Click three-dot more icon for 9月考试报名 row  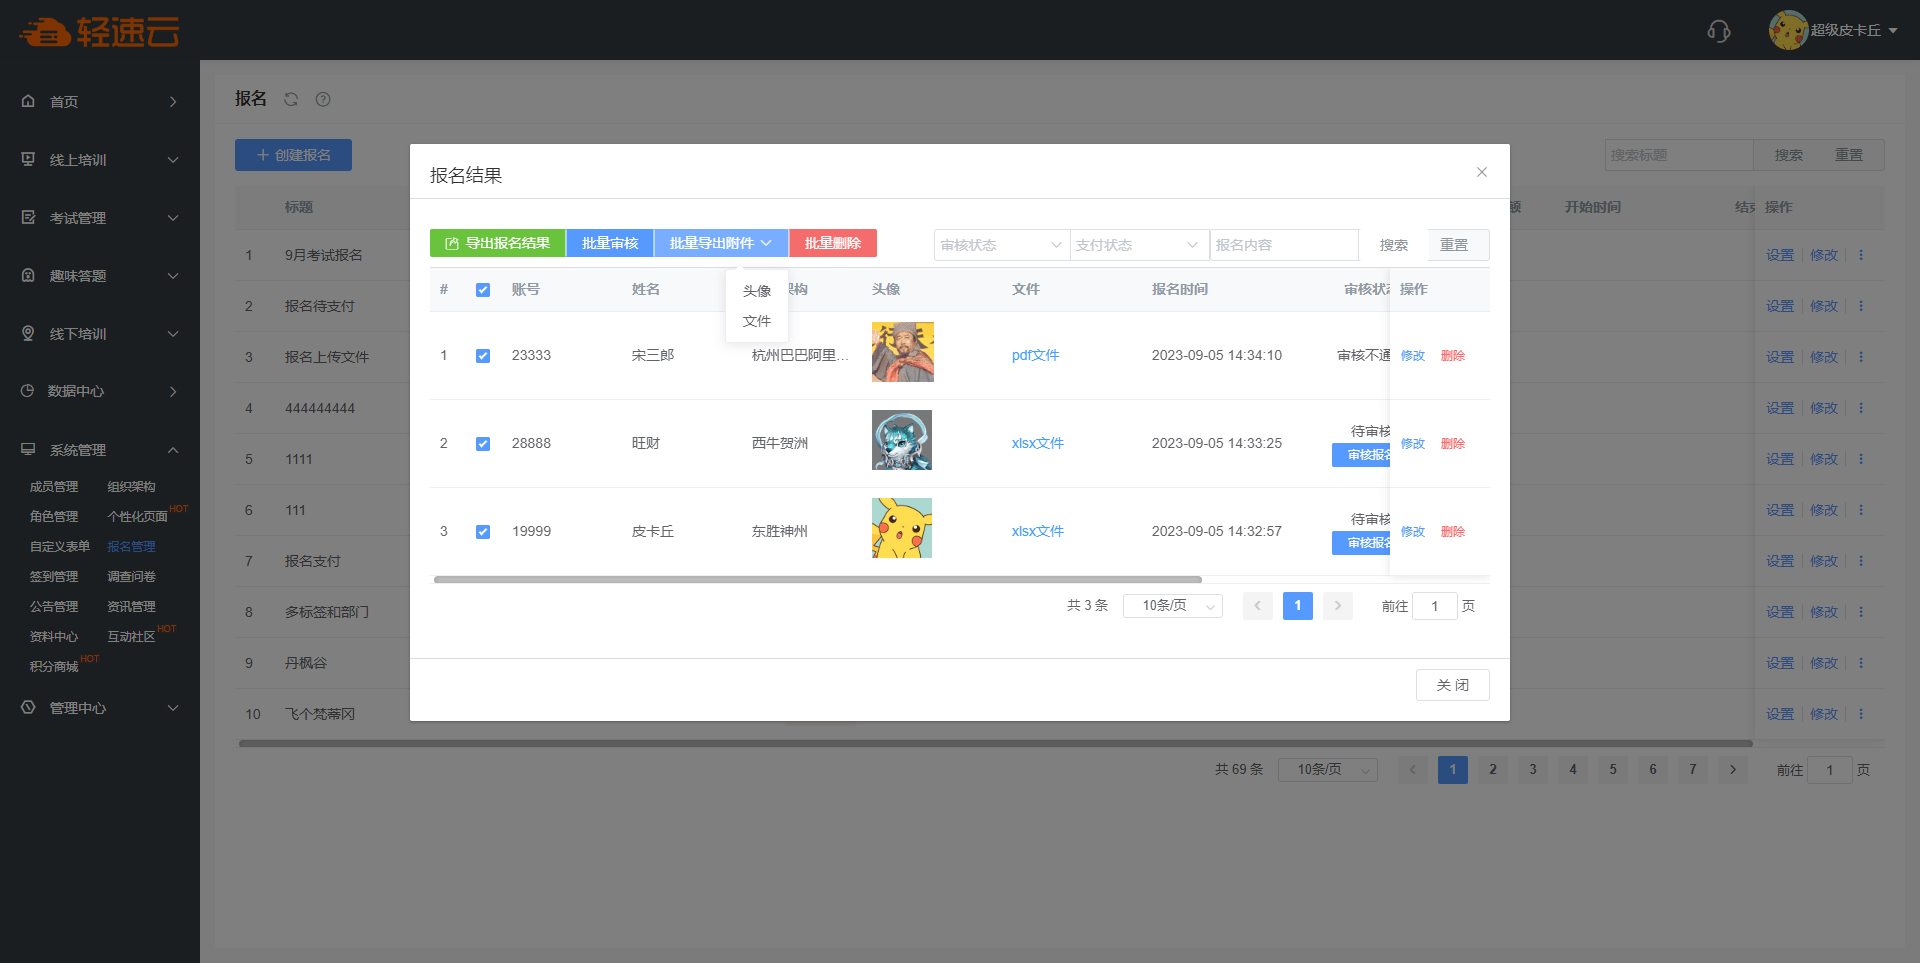pos(1861,255)
